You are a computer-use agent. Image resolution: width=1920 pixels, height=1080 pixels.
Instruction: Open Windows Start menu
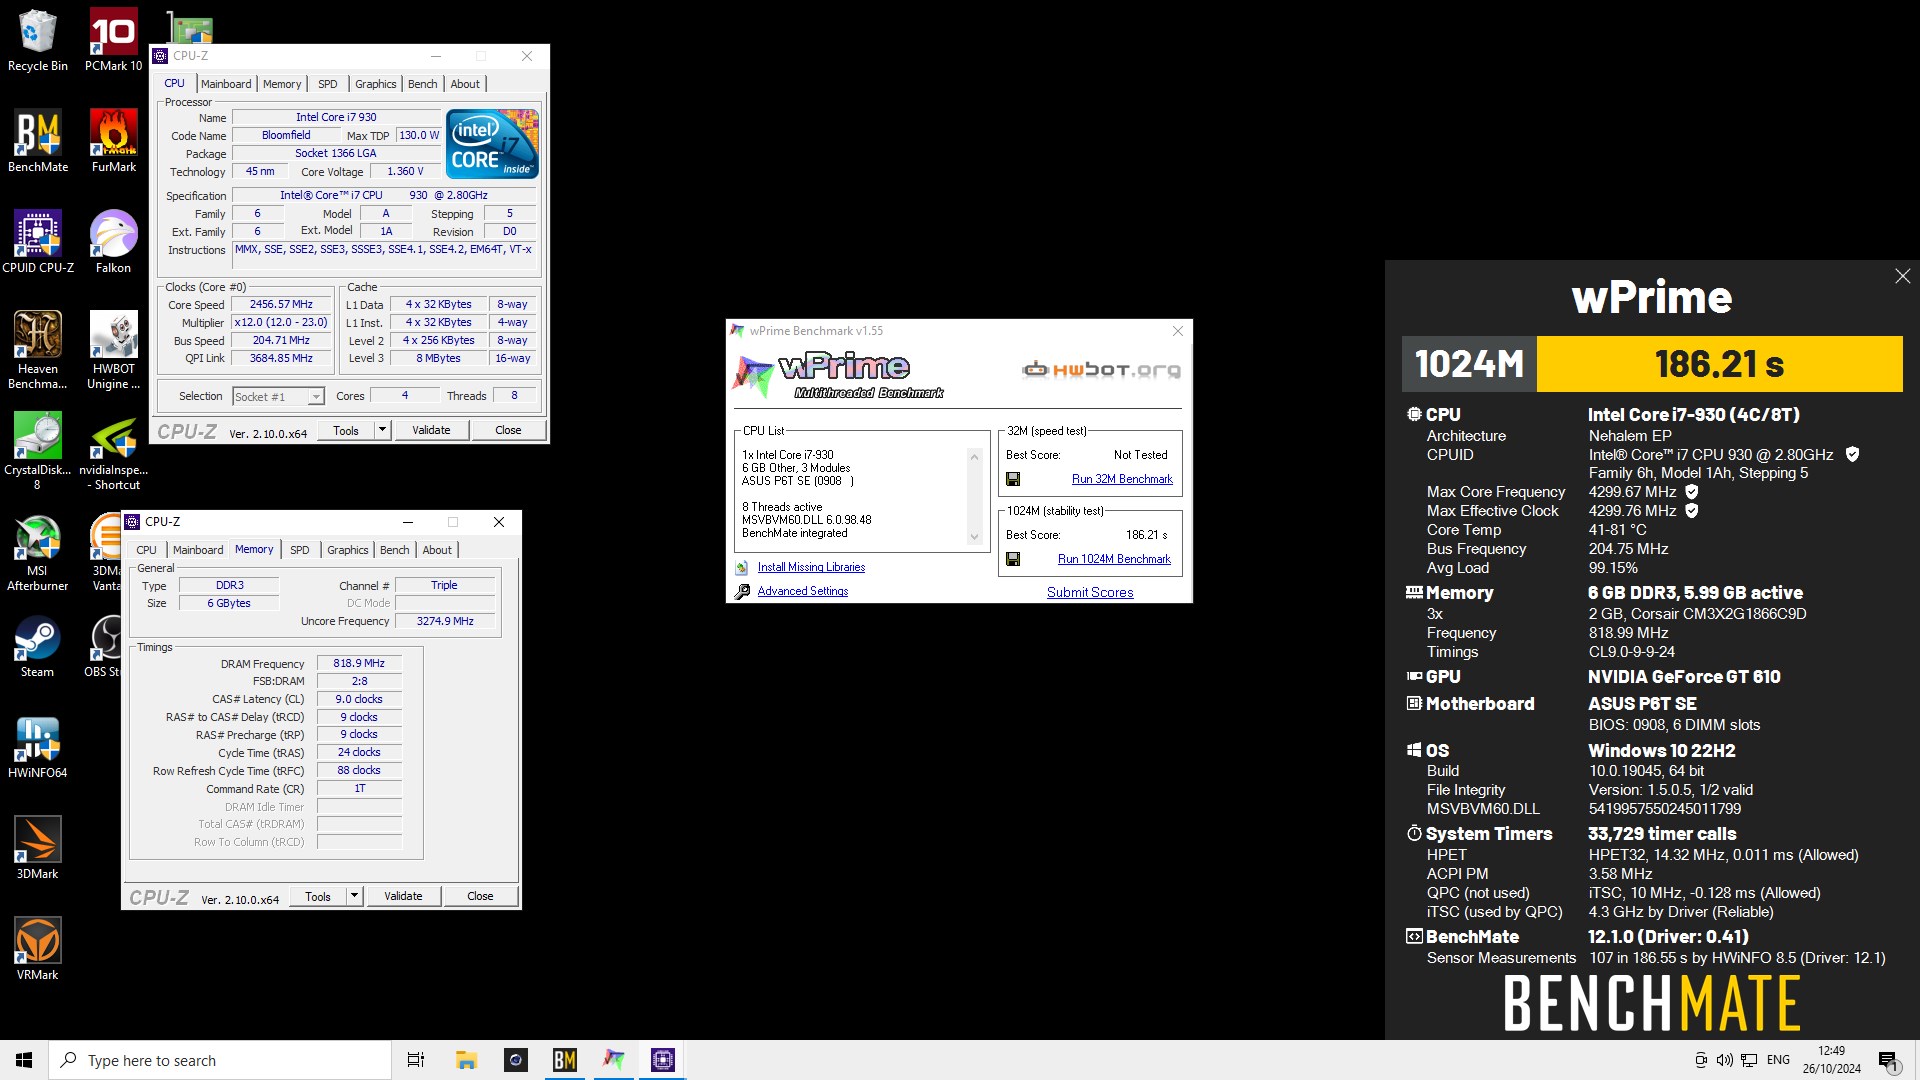point(24,1060)
